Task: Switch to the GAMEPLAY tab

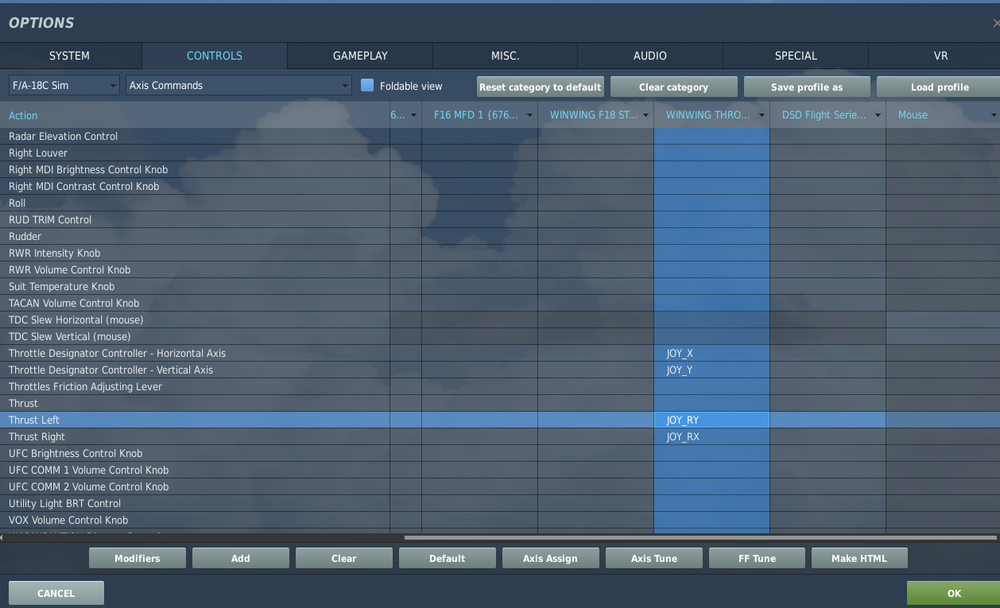Action: point(360,56)
